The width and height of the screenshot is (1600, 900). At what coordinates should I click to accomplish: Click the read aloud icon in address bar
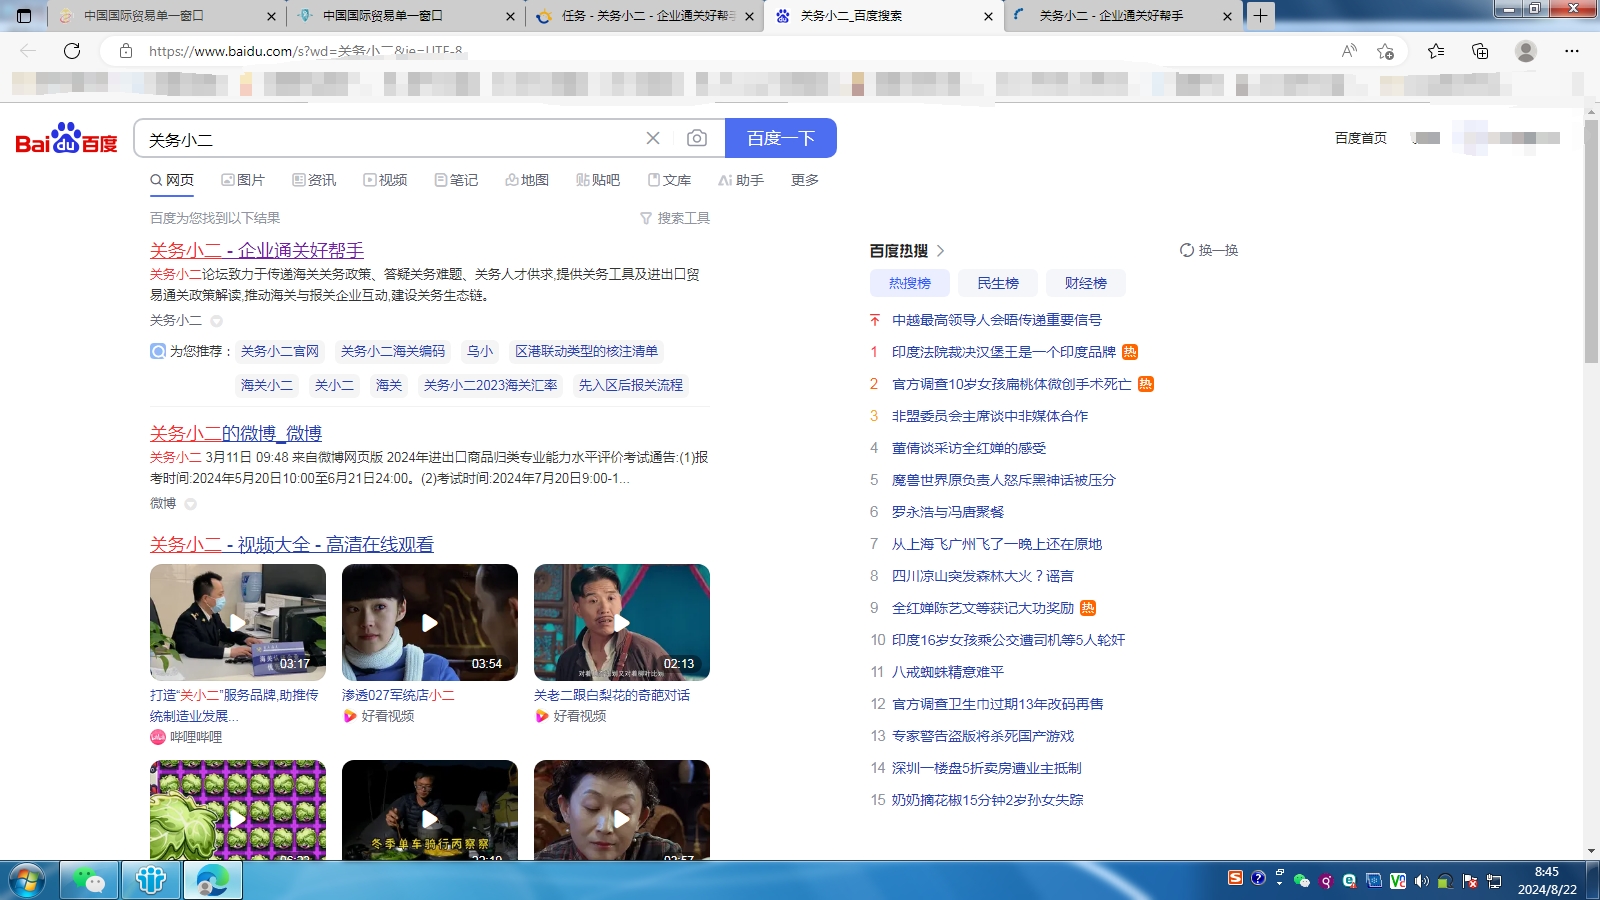[1349, 51]
